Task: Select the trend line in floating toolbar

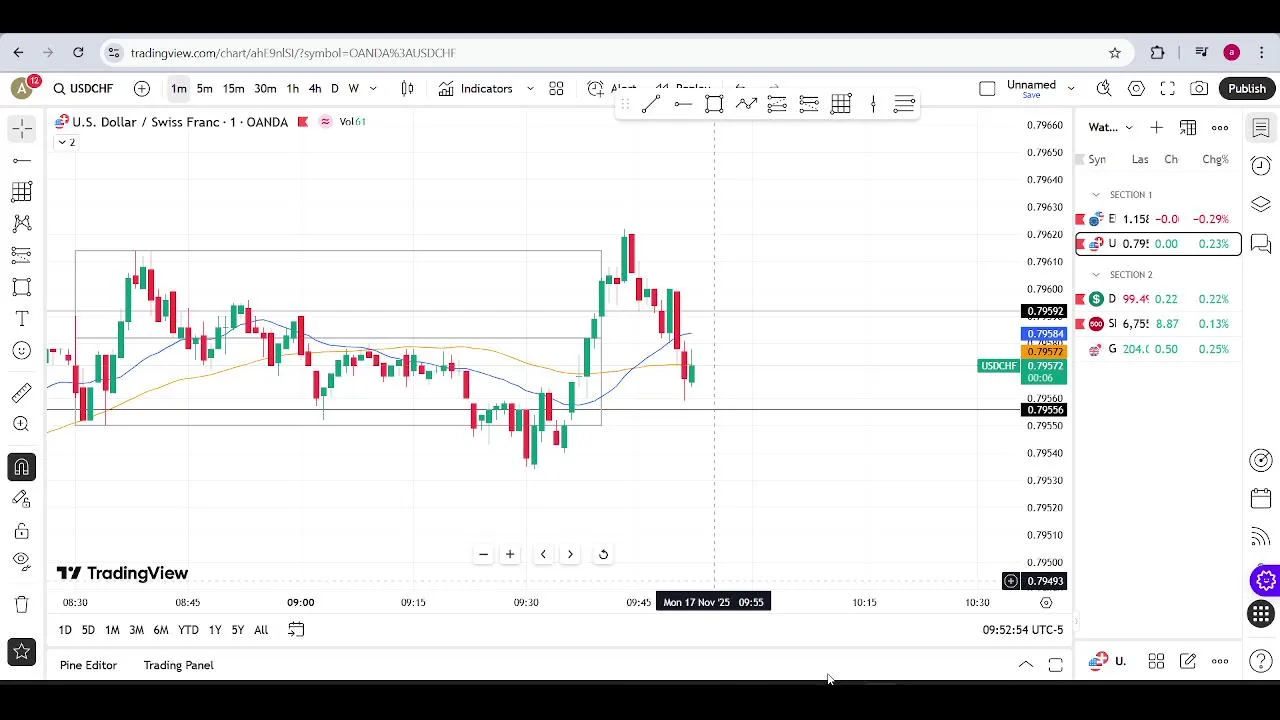Action: (x=650, y=104)
